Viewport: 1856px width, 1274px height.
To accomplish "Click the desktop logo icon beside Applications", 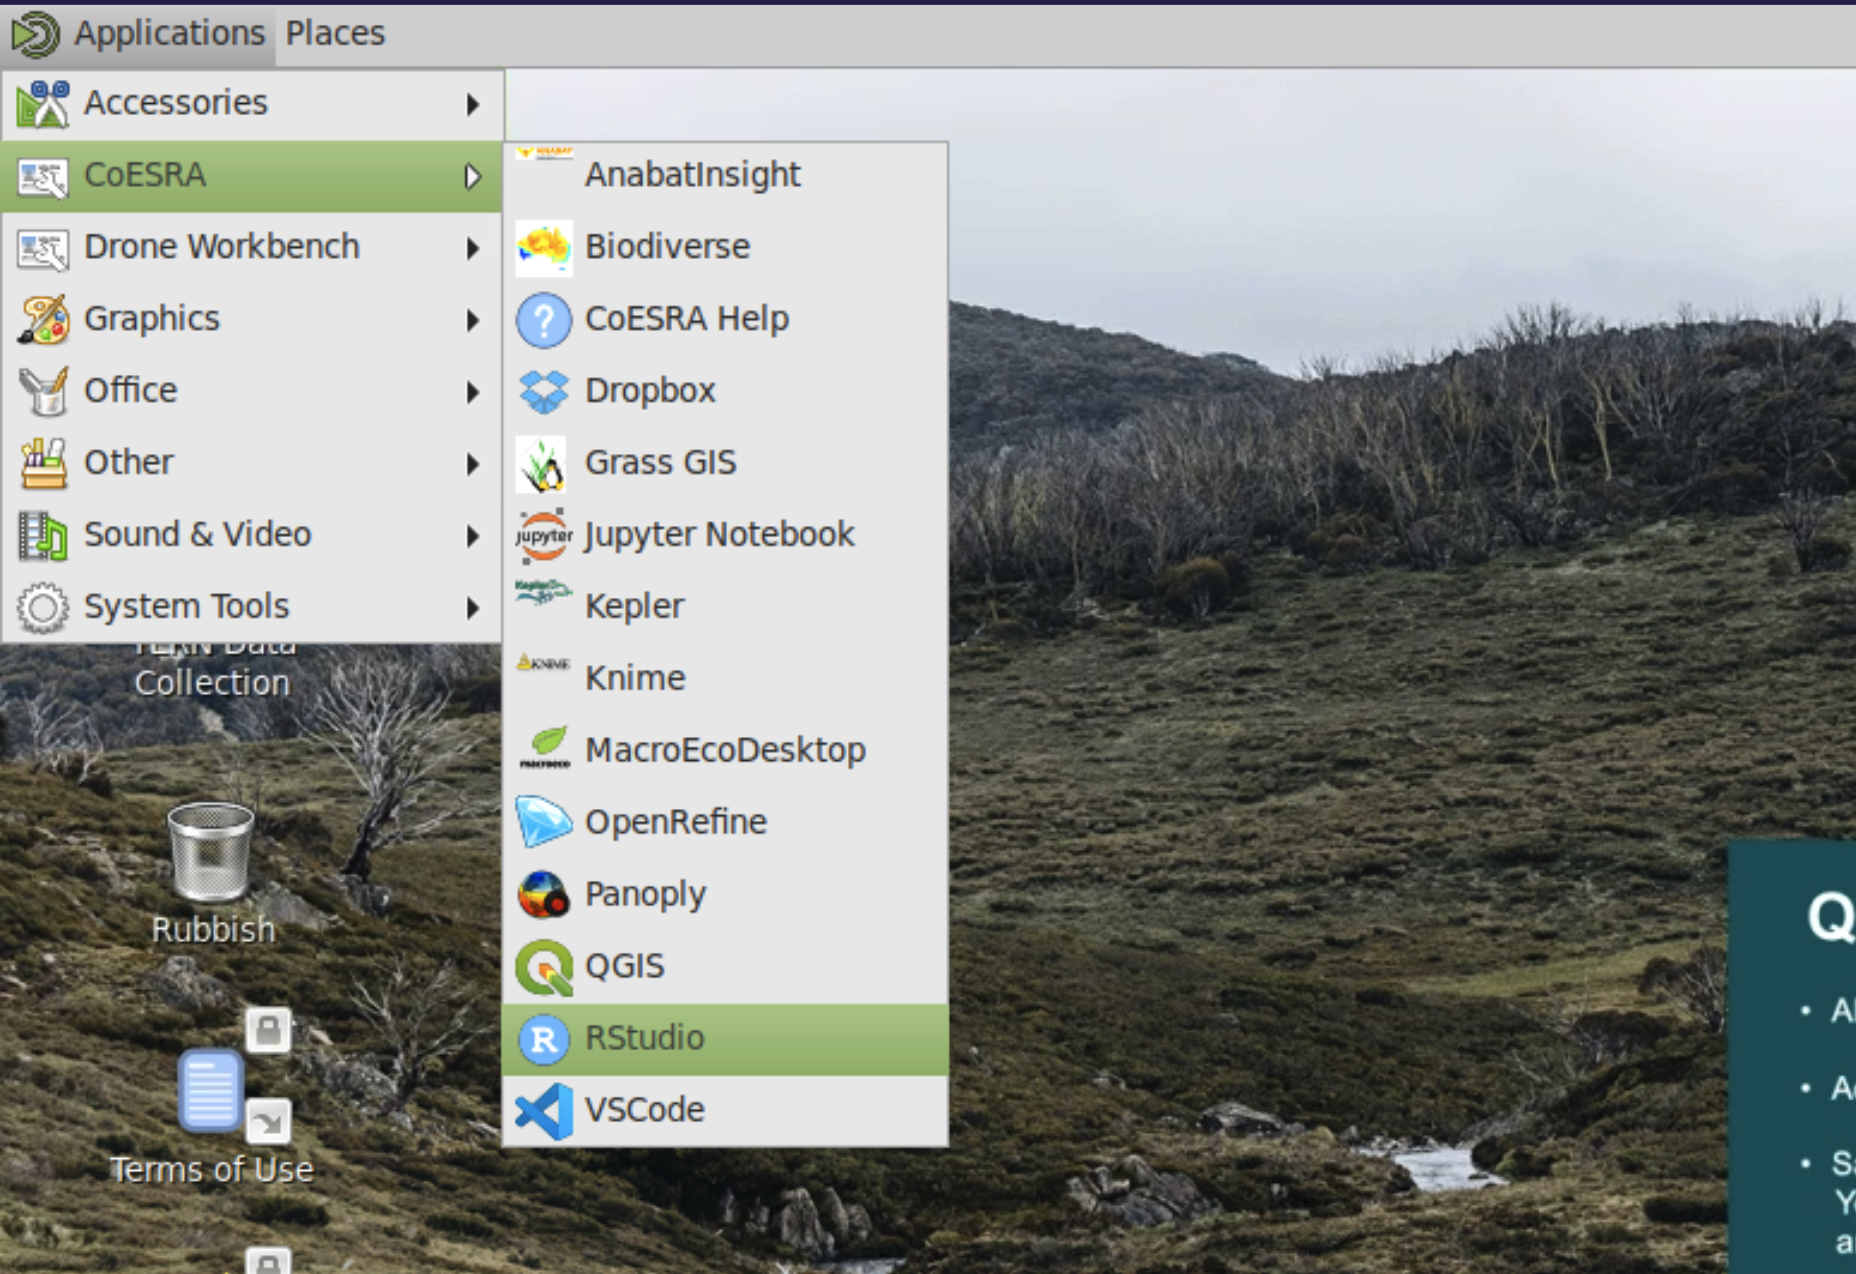I will [36, 34].
